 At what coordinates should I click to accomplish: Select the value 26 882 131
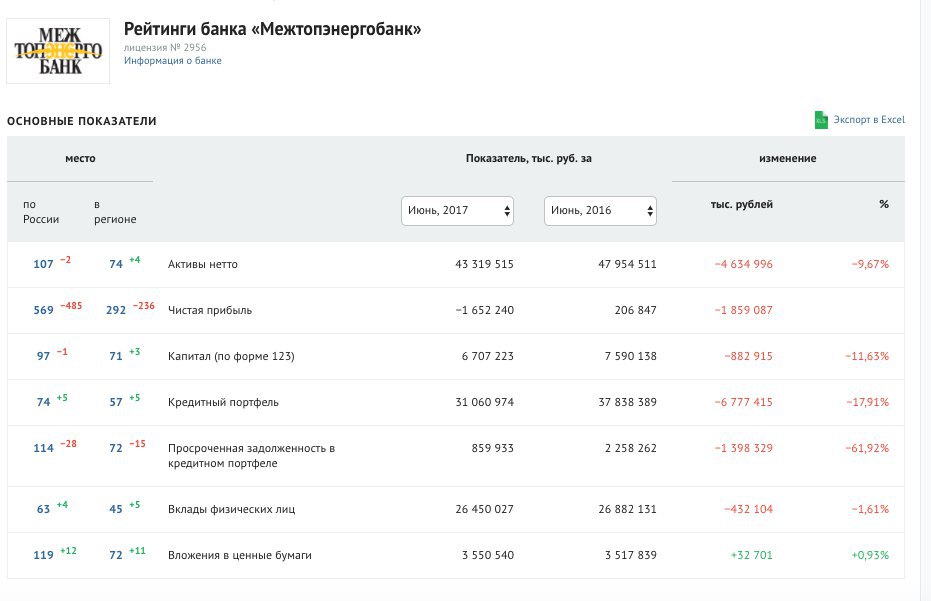coord(627,509)
